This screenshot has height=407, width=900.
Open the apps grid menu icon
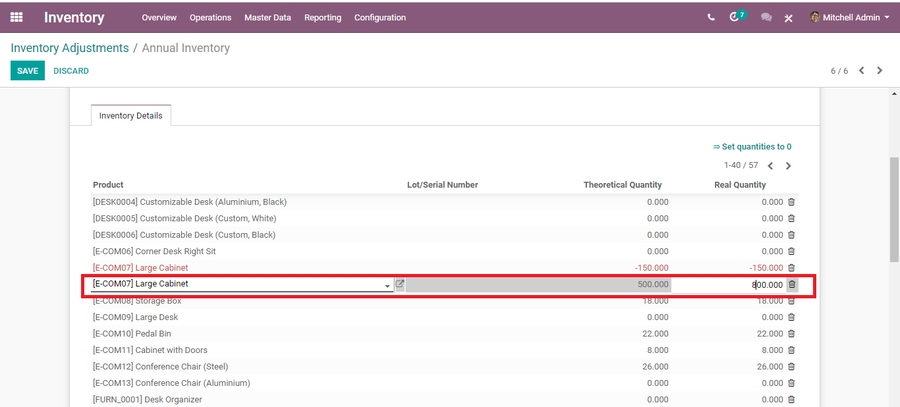pos(16,17)
